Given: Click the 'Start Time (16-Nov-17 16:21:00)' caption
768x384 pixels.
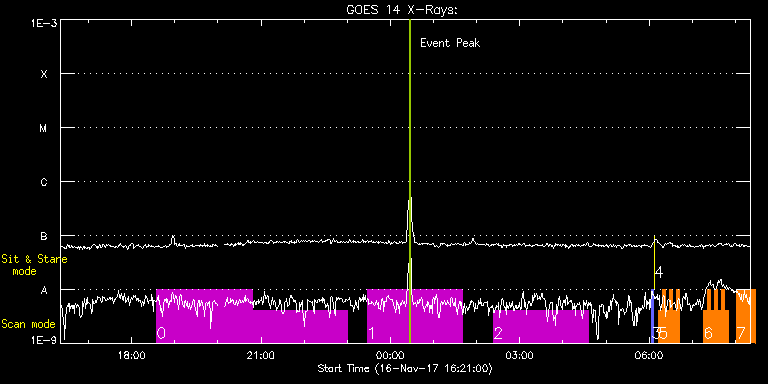Looking at the screenshot, I should (405, 368).
